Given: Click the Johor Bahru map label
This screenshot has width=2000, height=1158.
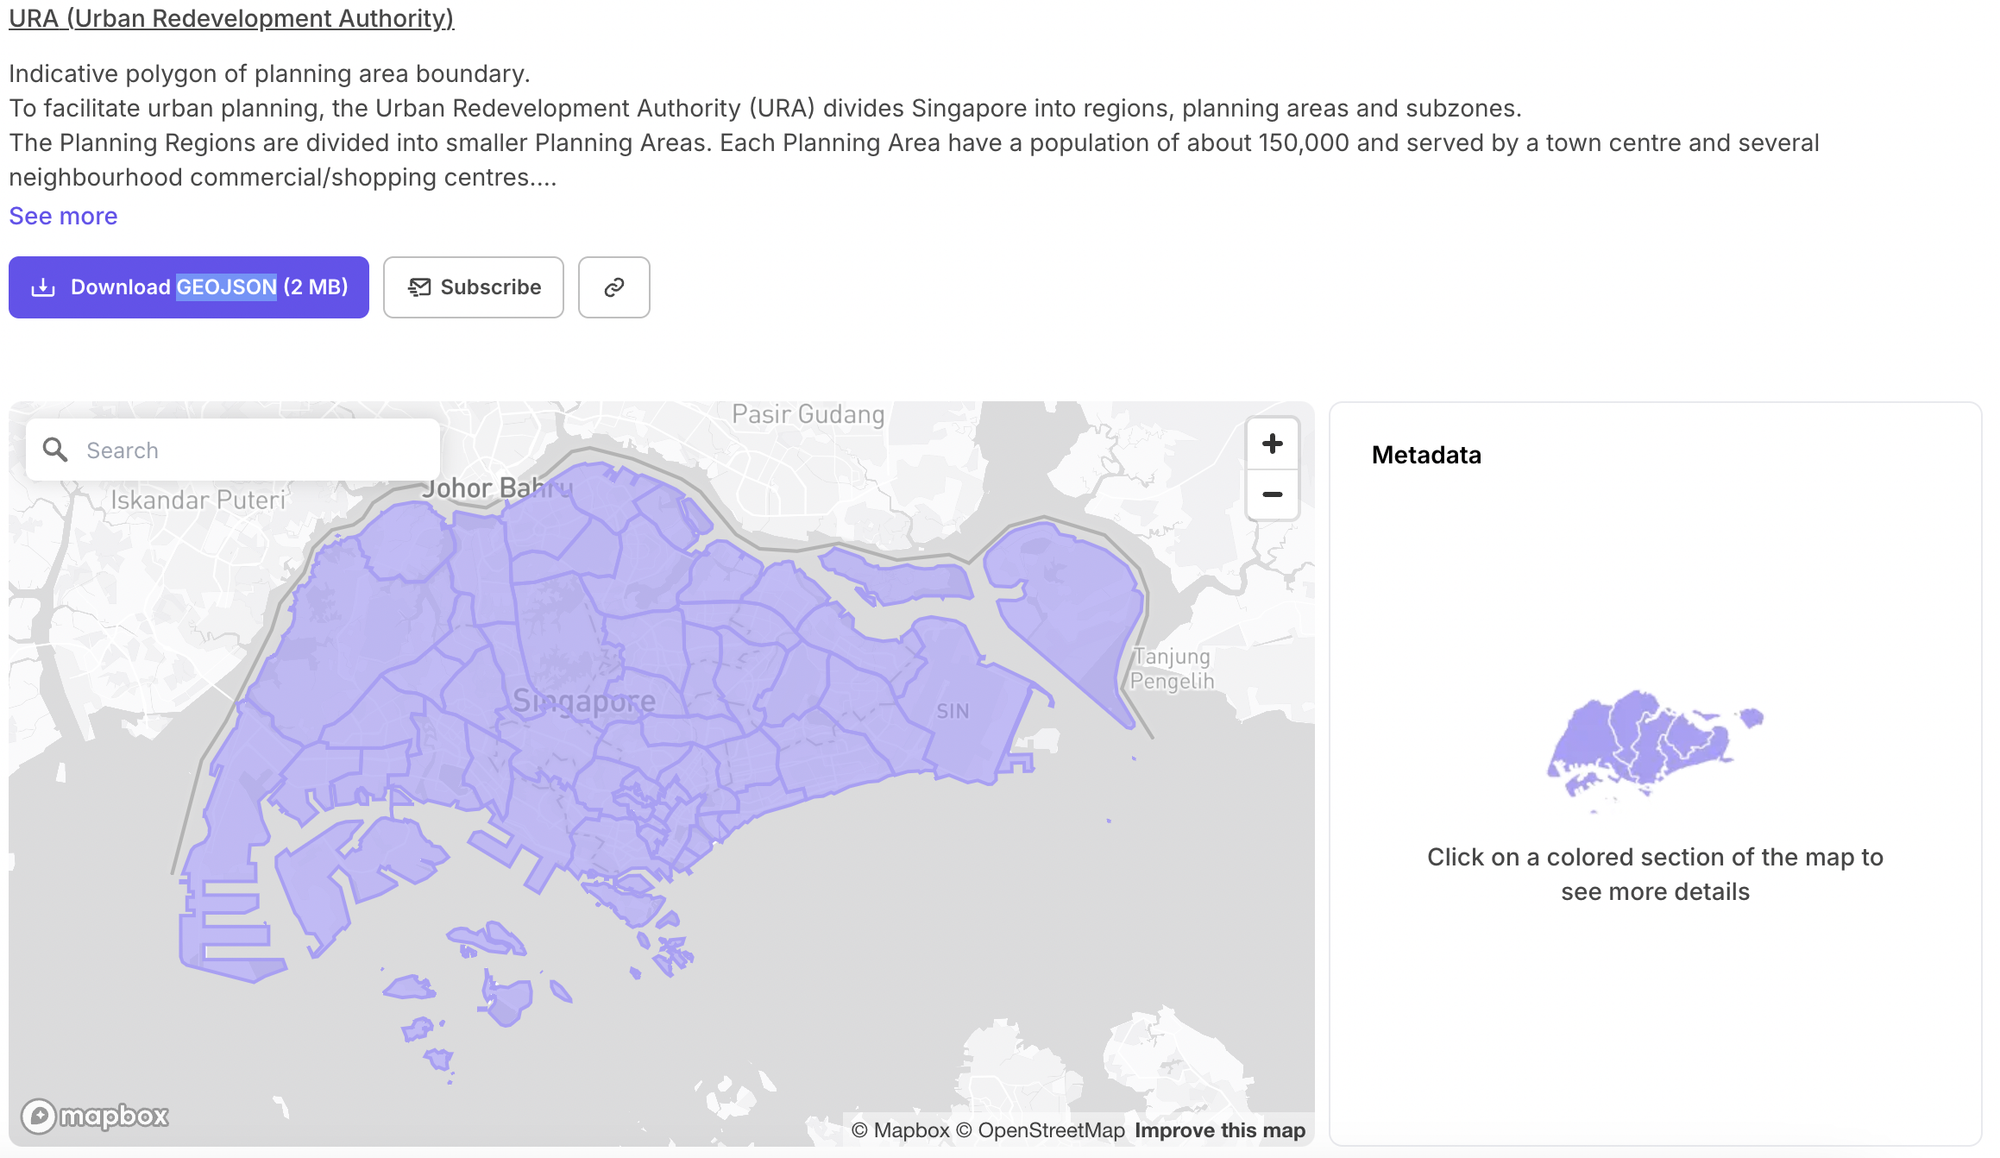Looking at the screenshot, I should point(497,488).
